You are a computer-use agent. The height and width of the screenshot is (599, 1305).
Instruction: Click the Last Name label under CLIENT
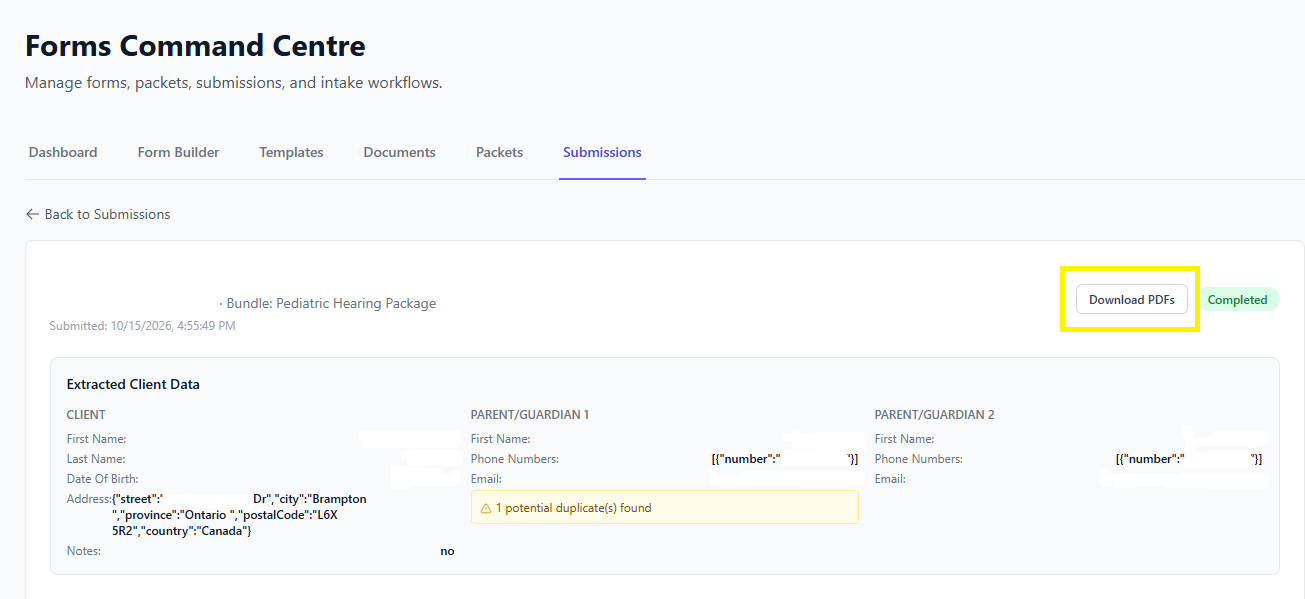tap(96, 459)
